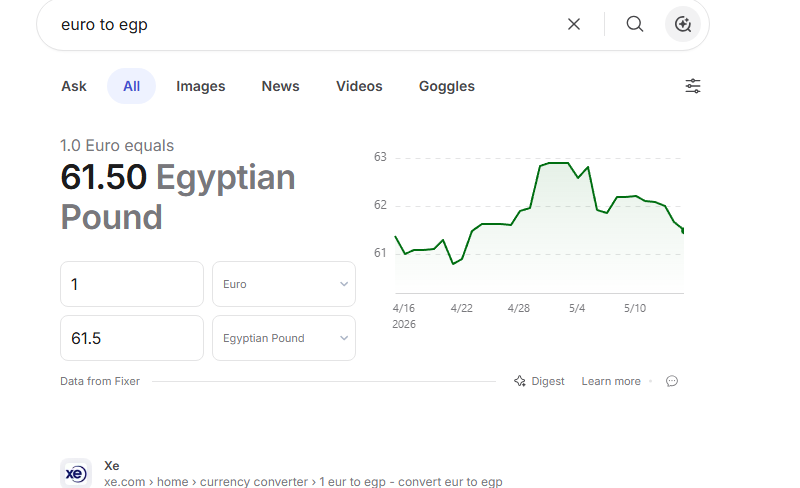Viewport: 800px width, 488px height.
Task: Click the magnifying glass search icon
Action: click(x=635, y=24)
